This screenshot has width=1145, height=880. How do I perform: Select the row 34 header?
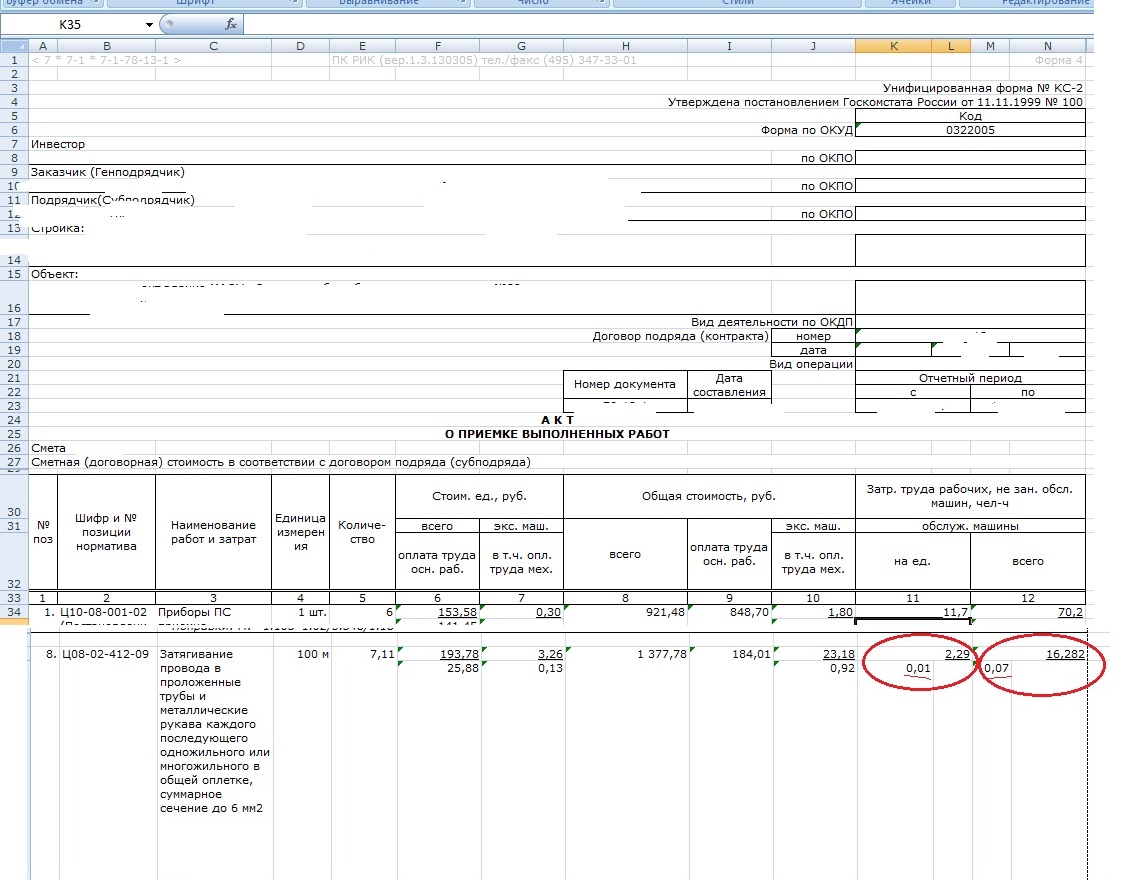point(14,611)
